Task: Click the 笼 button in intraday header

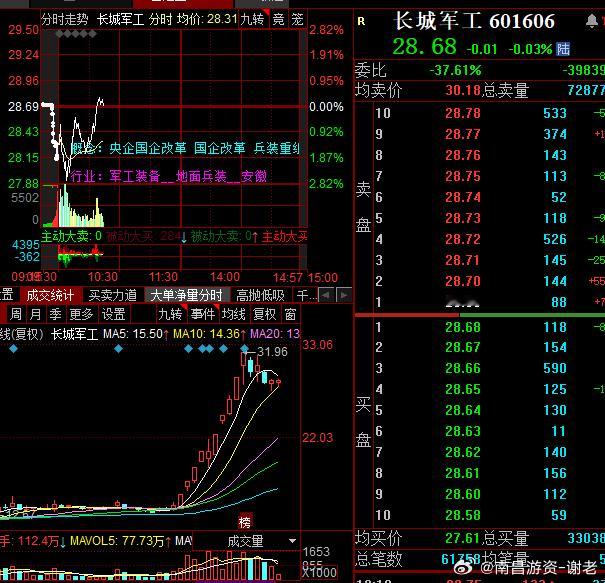Action: (x=297, y=19)
